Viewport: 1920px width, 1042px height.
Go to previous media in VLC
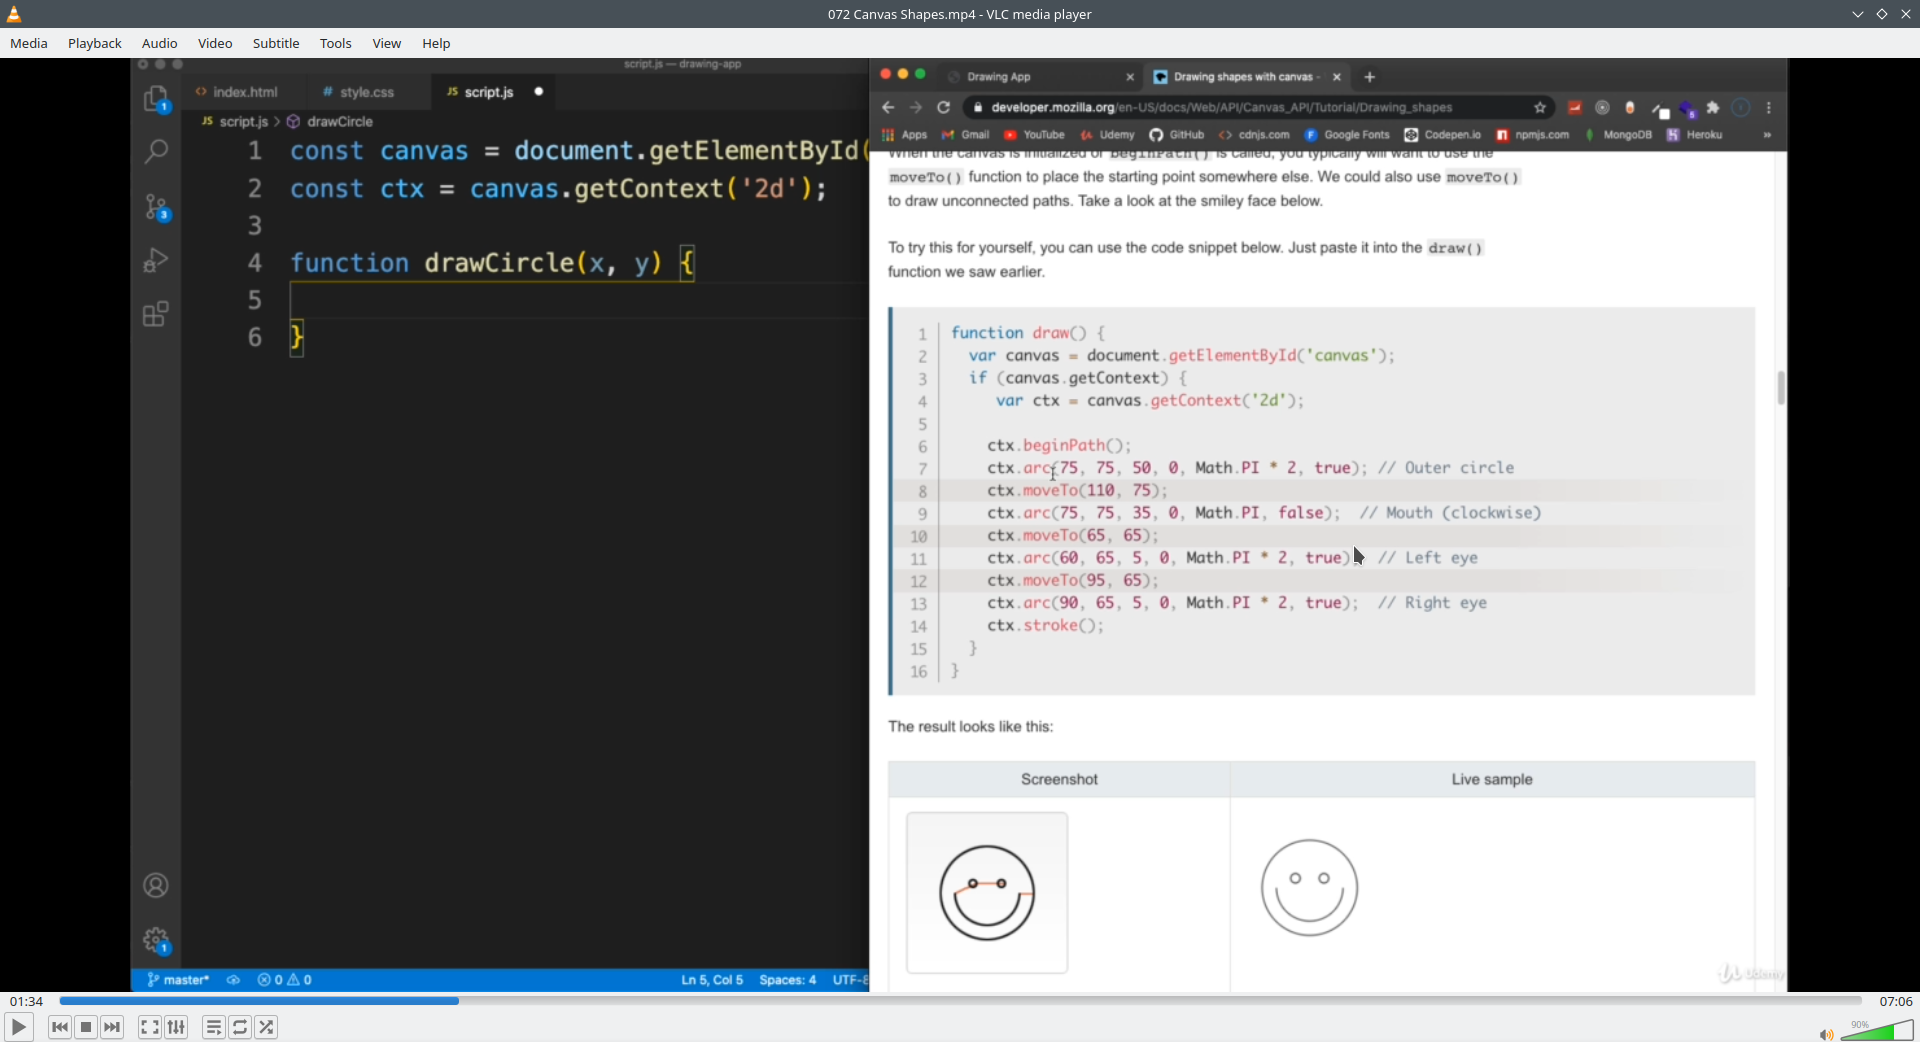click(60, 1027)
